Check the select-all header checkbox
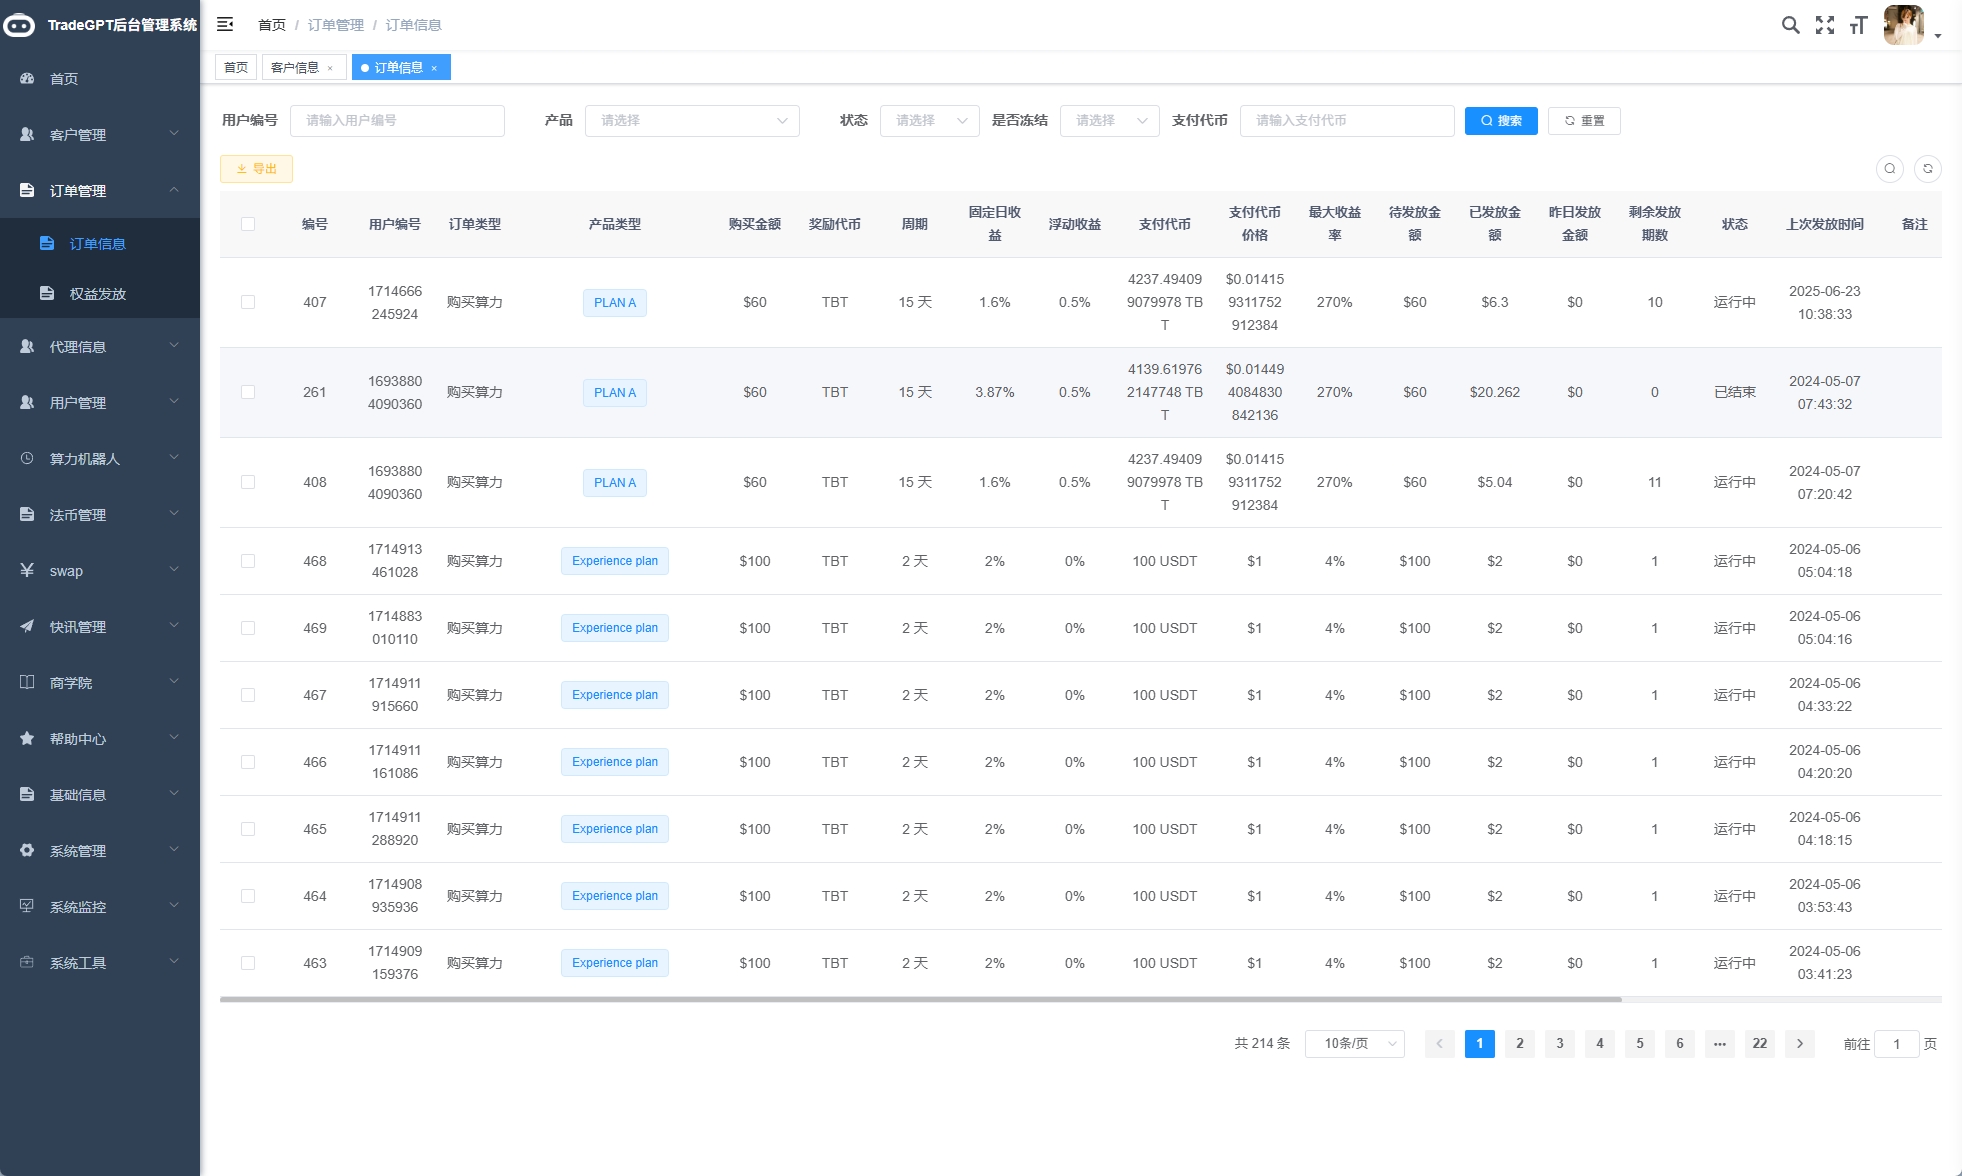1962x1176 pixels. pos(248,224)
